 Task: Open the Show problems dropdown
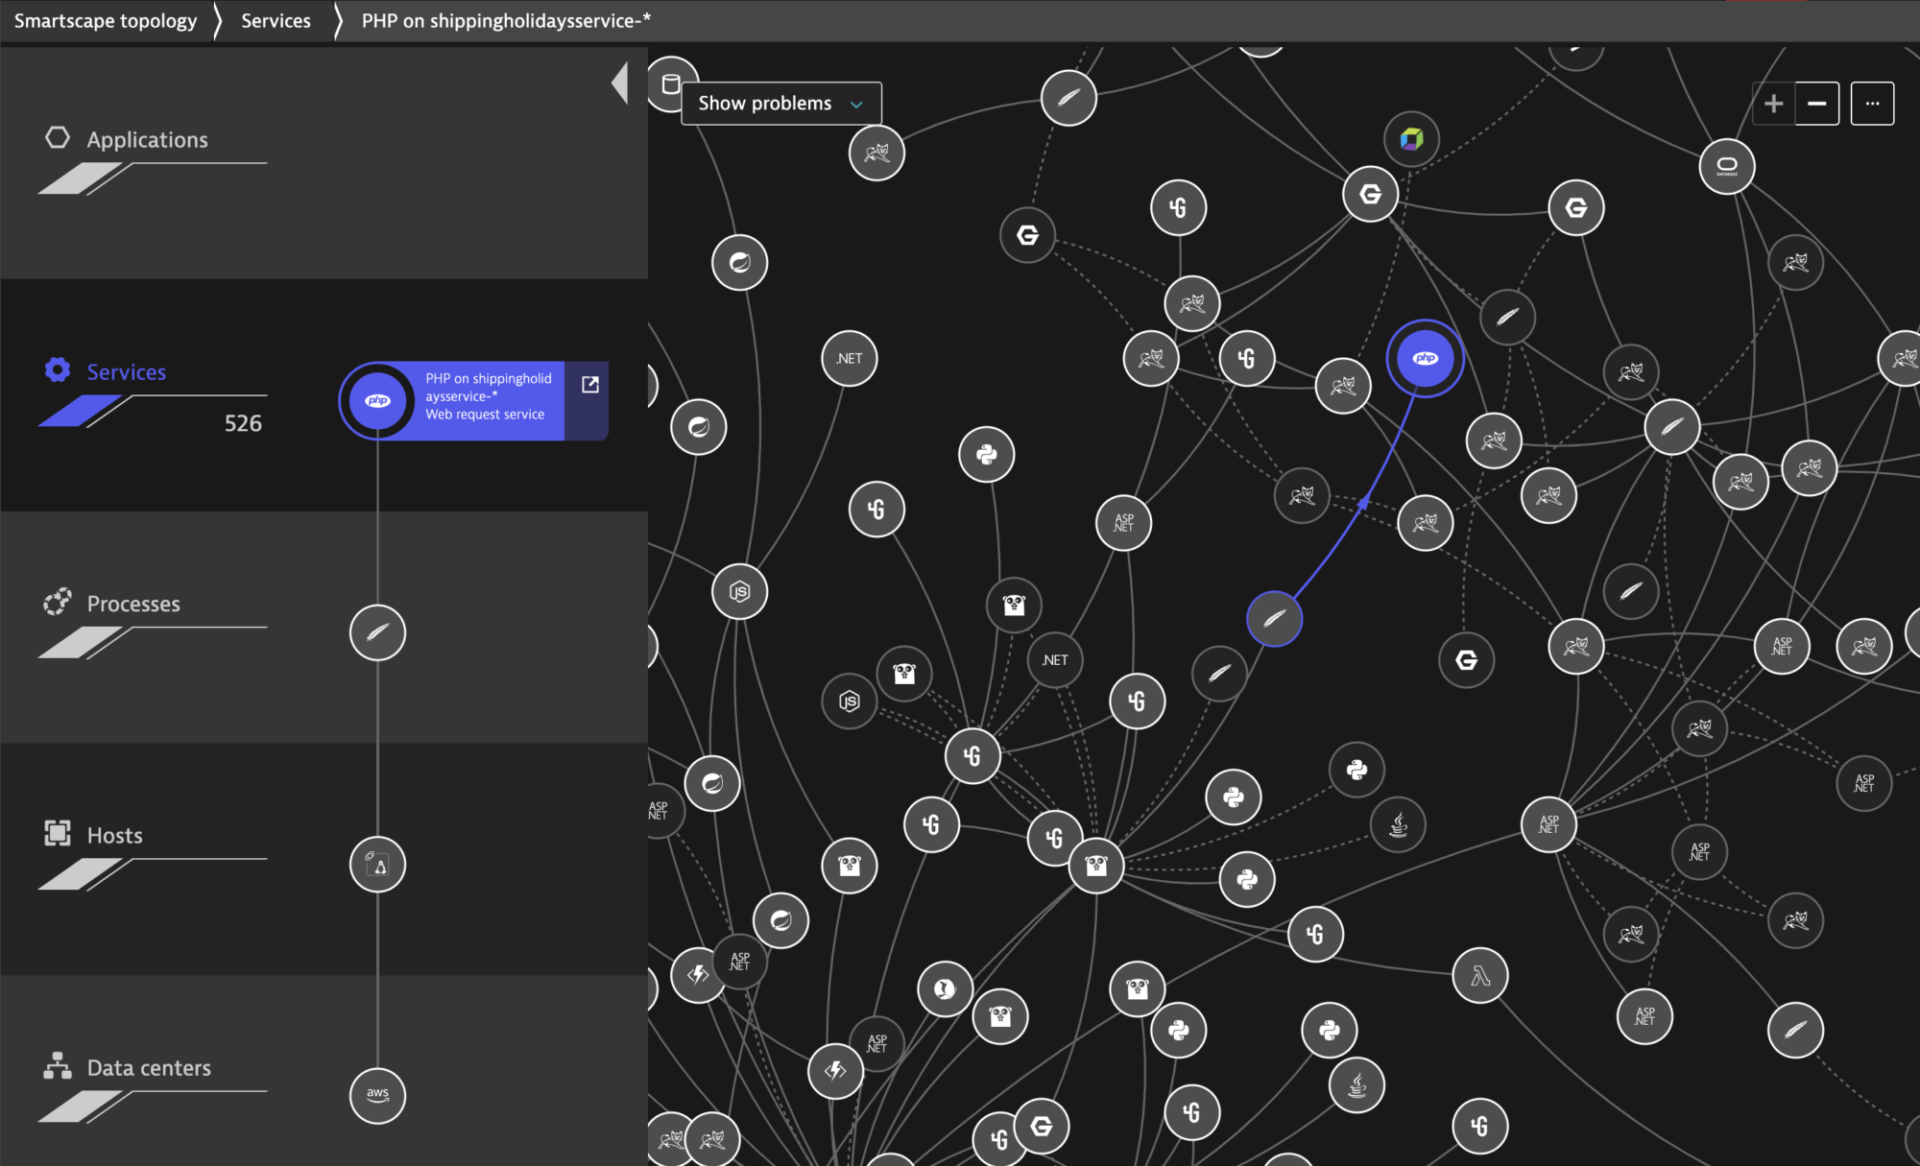tap(781, 104)
